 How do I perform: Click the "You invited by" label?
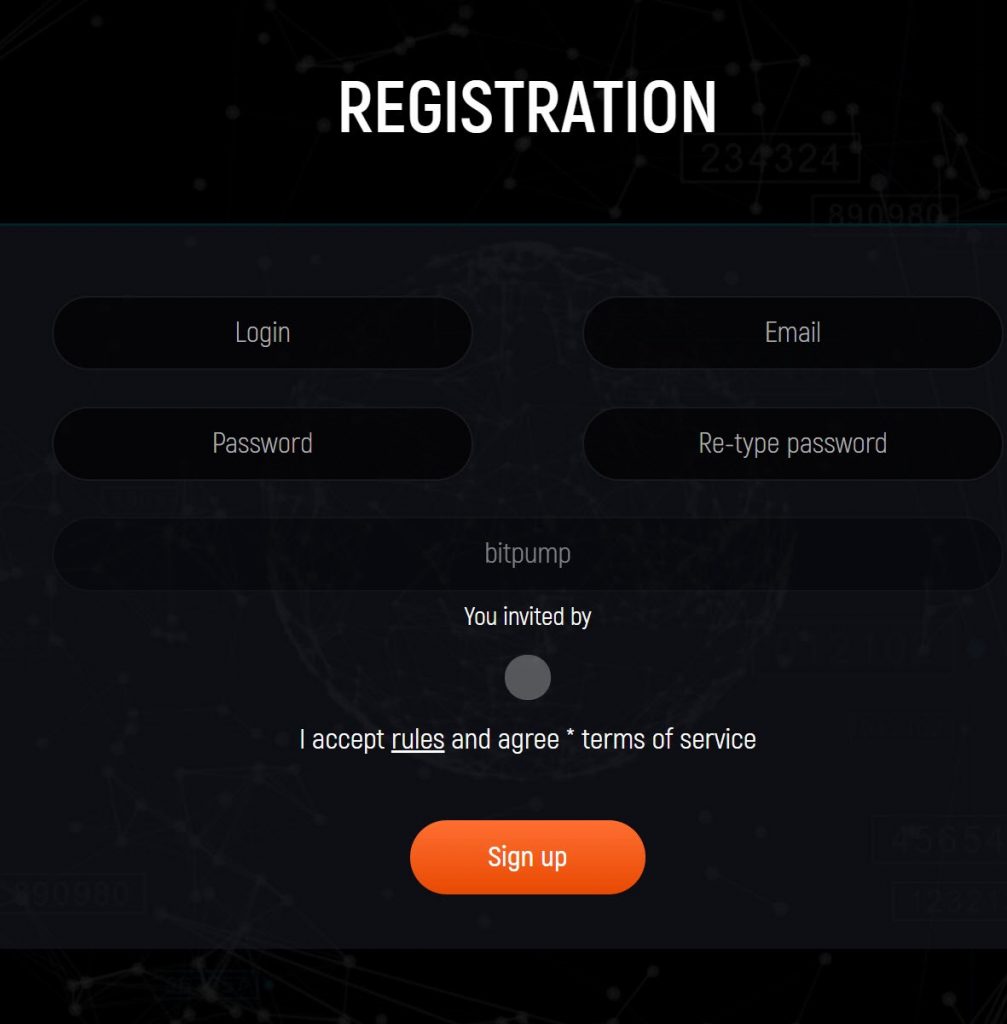coord(528,616)
